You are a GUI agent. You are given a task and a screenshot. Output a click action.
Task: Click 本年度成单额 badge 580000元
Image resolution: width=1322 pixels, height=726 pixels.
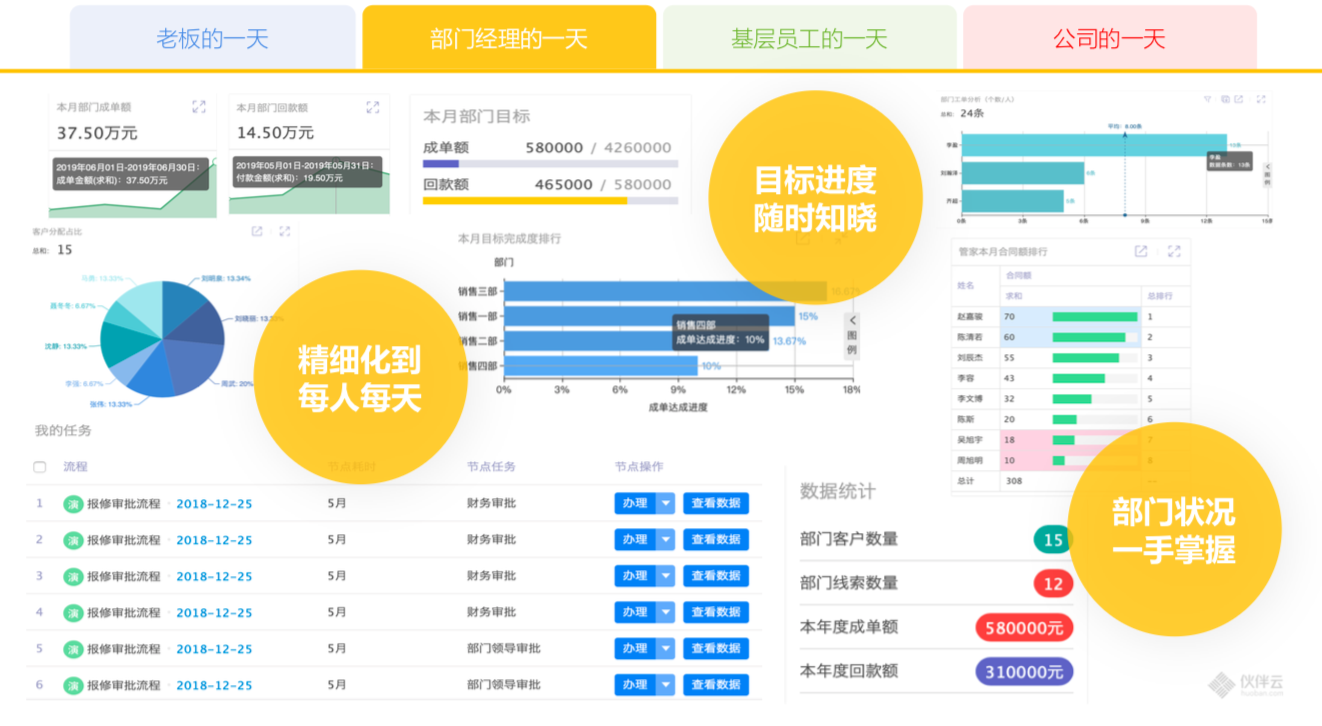tap(1025, 627)
